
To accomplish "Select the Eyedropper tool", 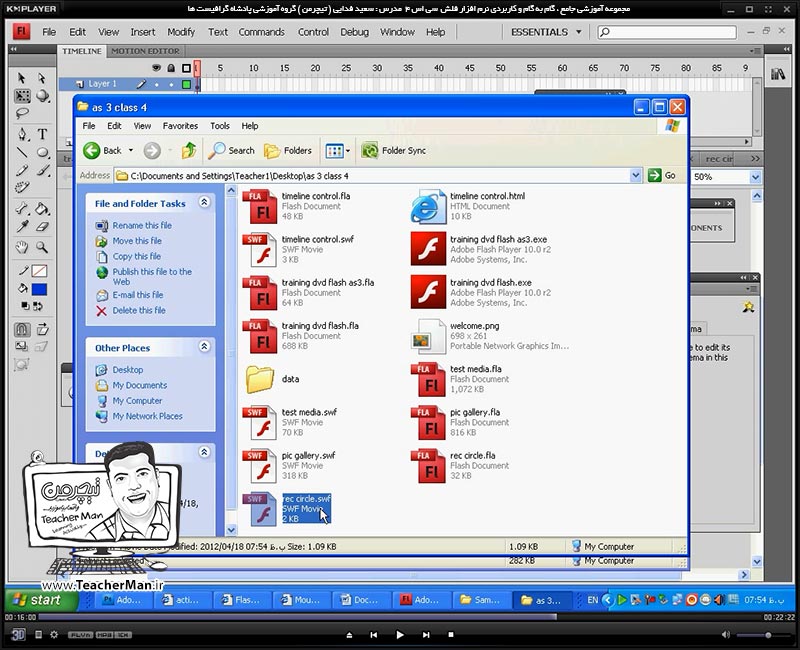I will [22, 227].
